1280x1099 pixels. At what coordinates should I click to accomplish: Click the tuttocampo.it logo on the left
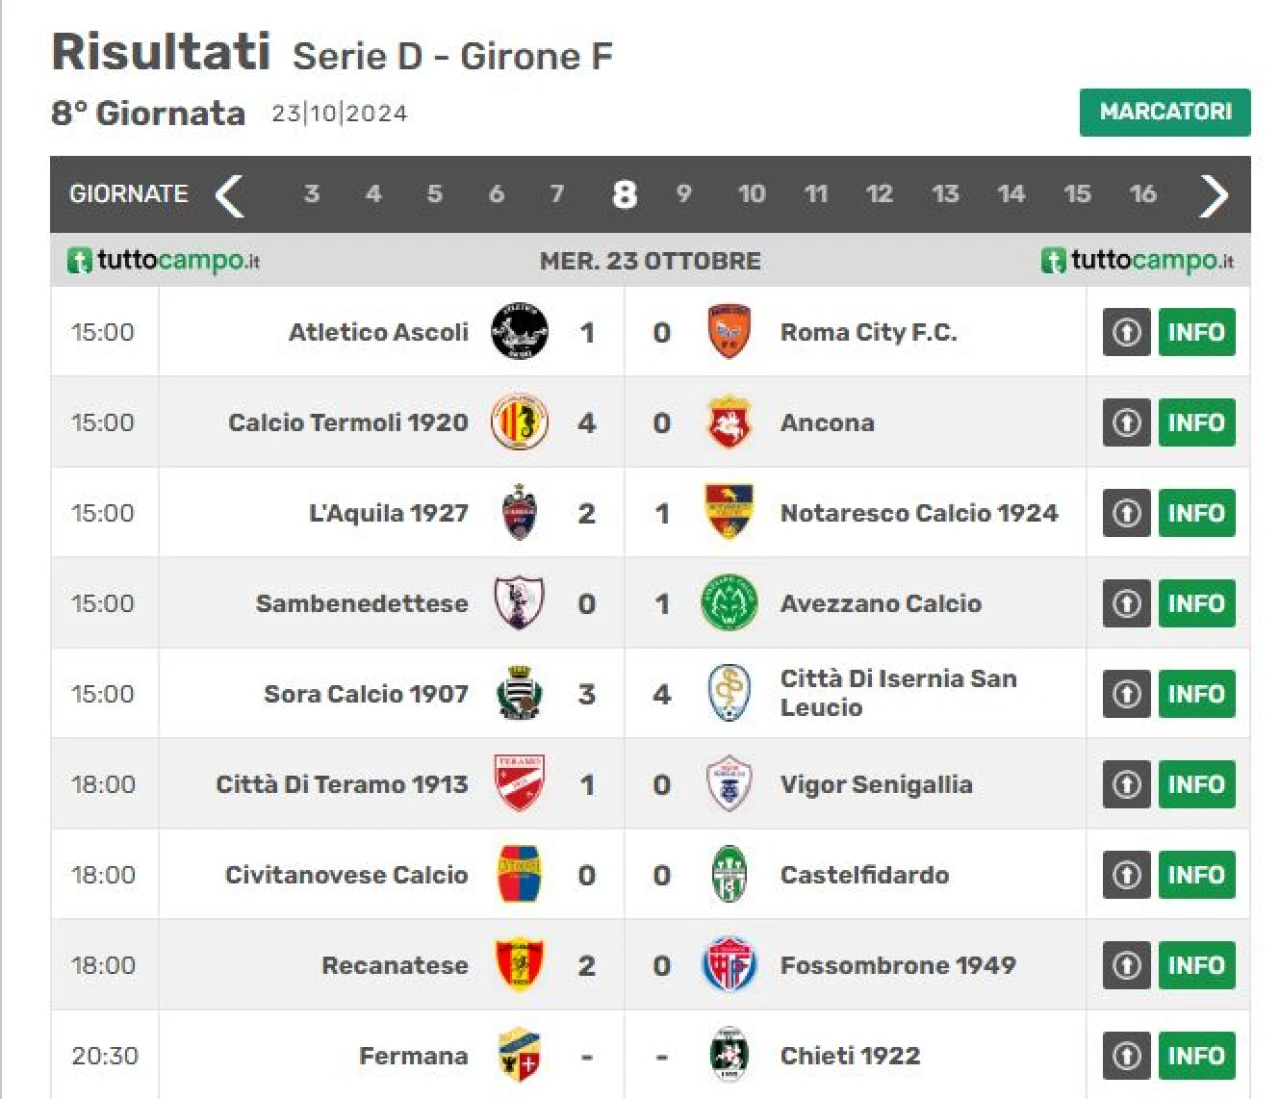(x=163, y=260)
